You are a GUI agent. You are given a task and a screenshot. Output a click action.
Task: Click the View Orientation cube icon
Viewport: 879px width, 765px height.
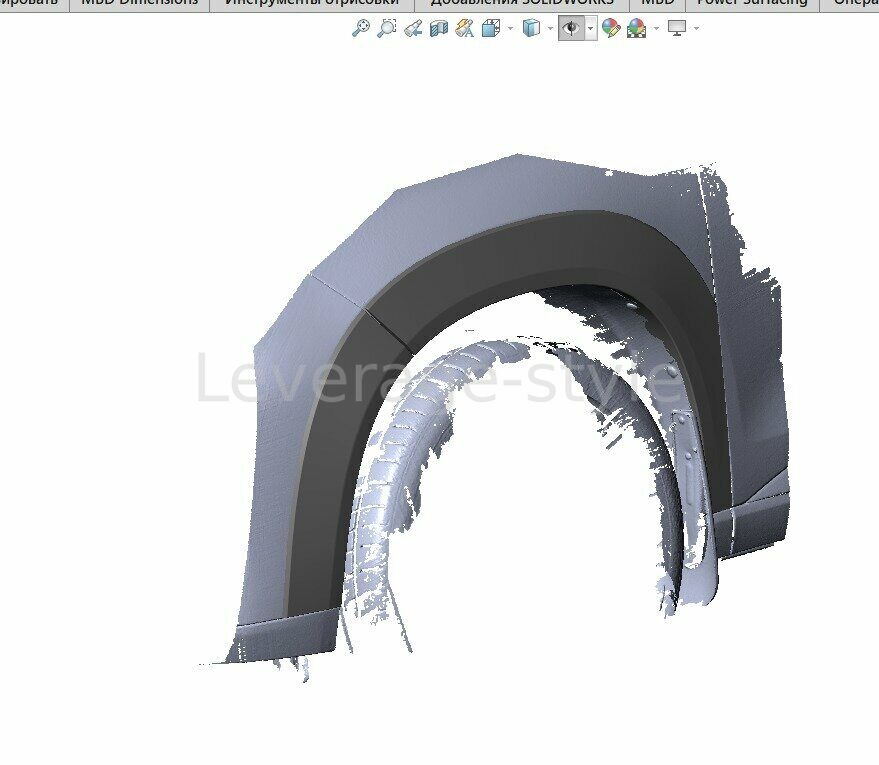[491, 29]
